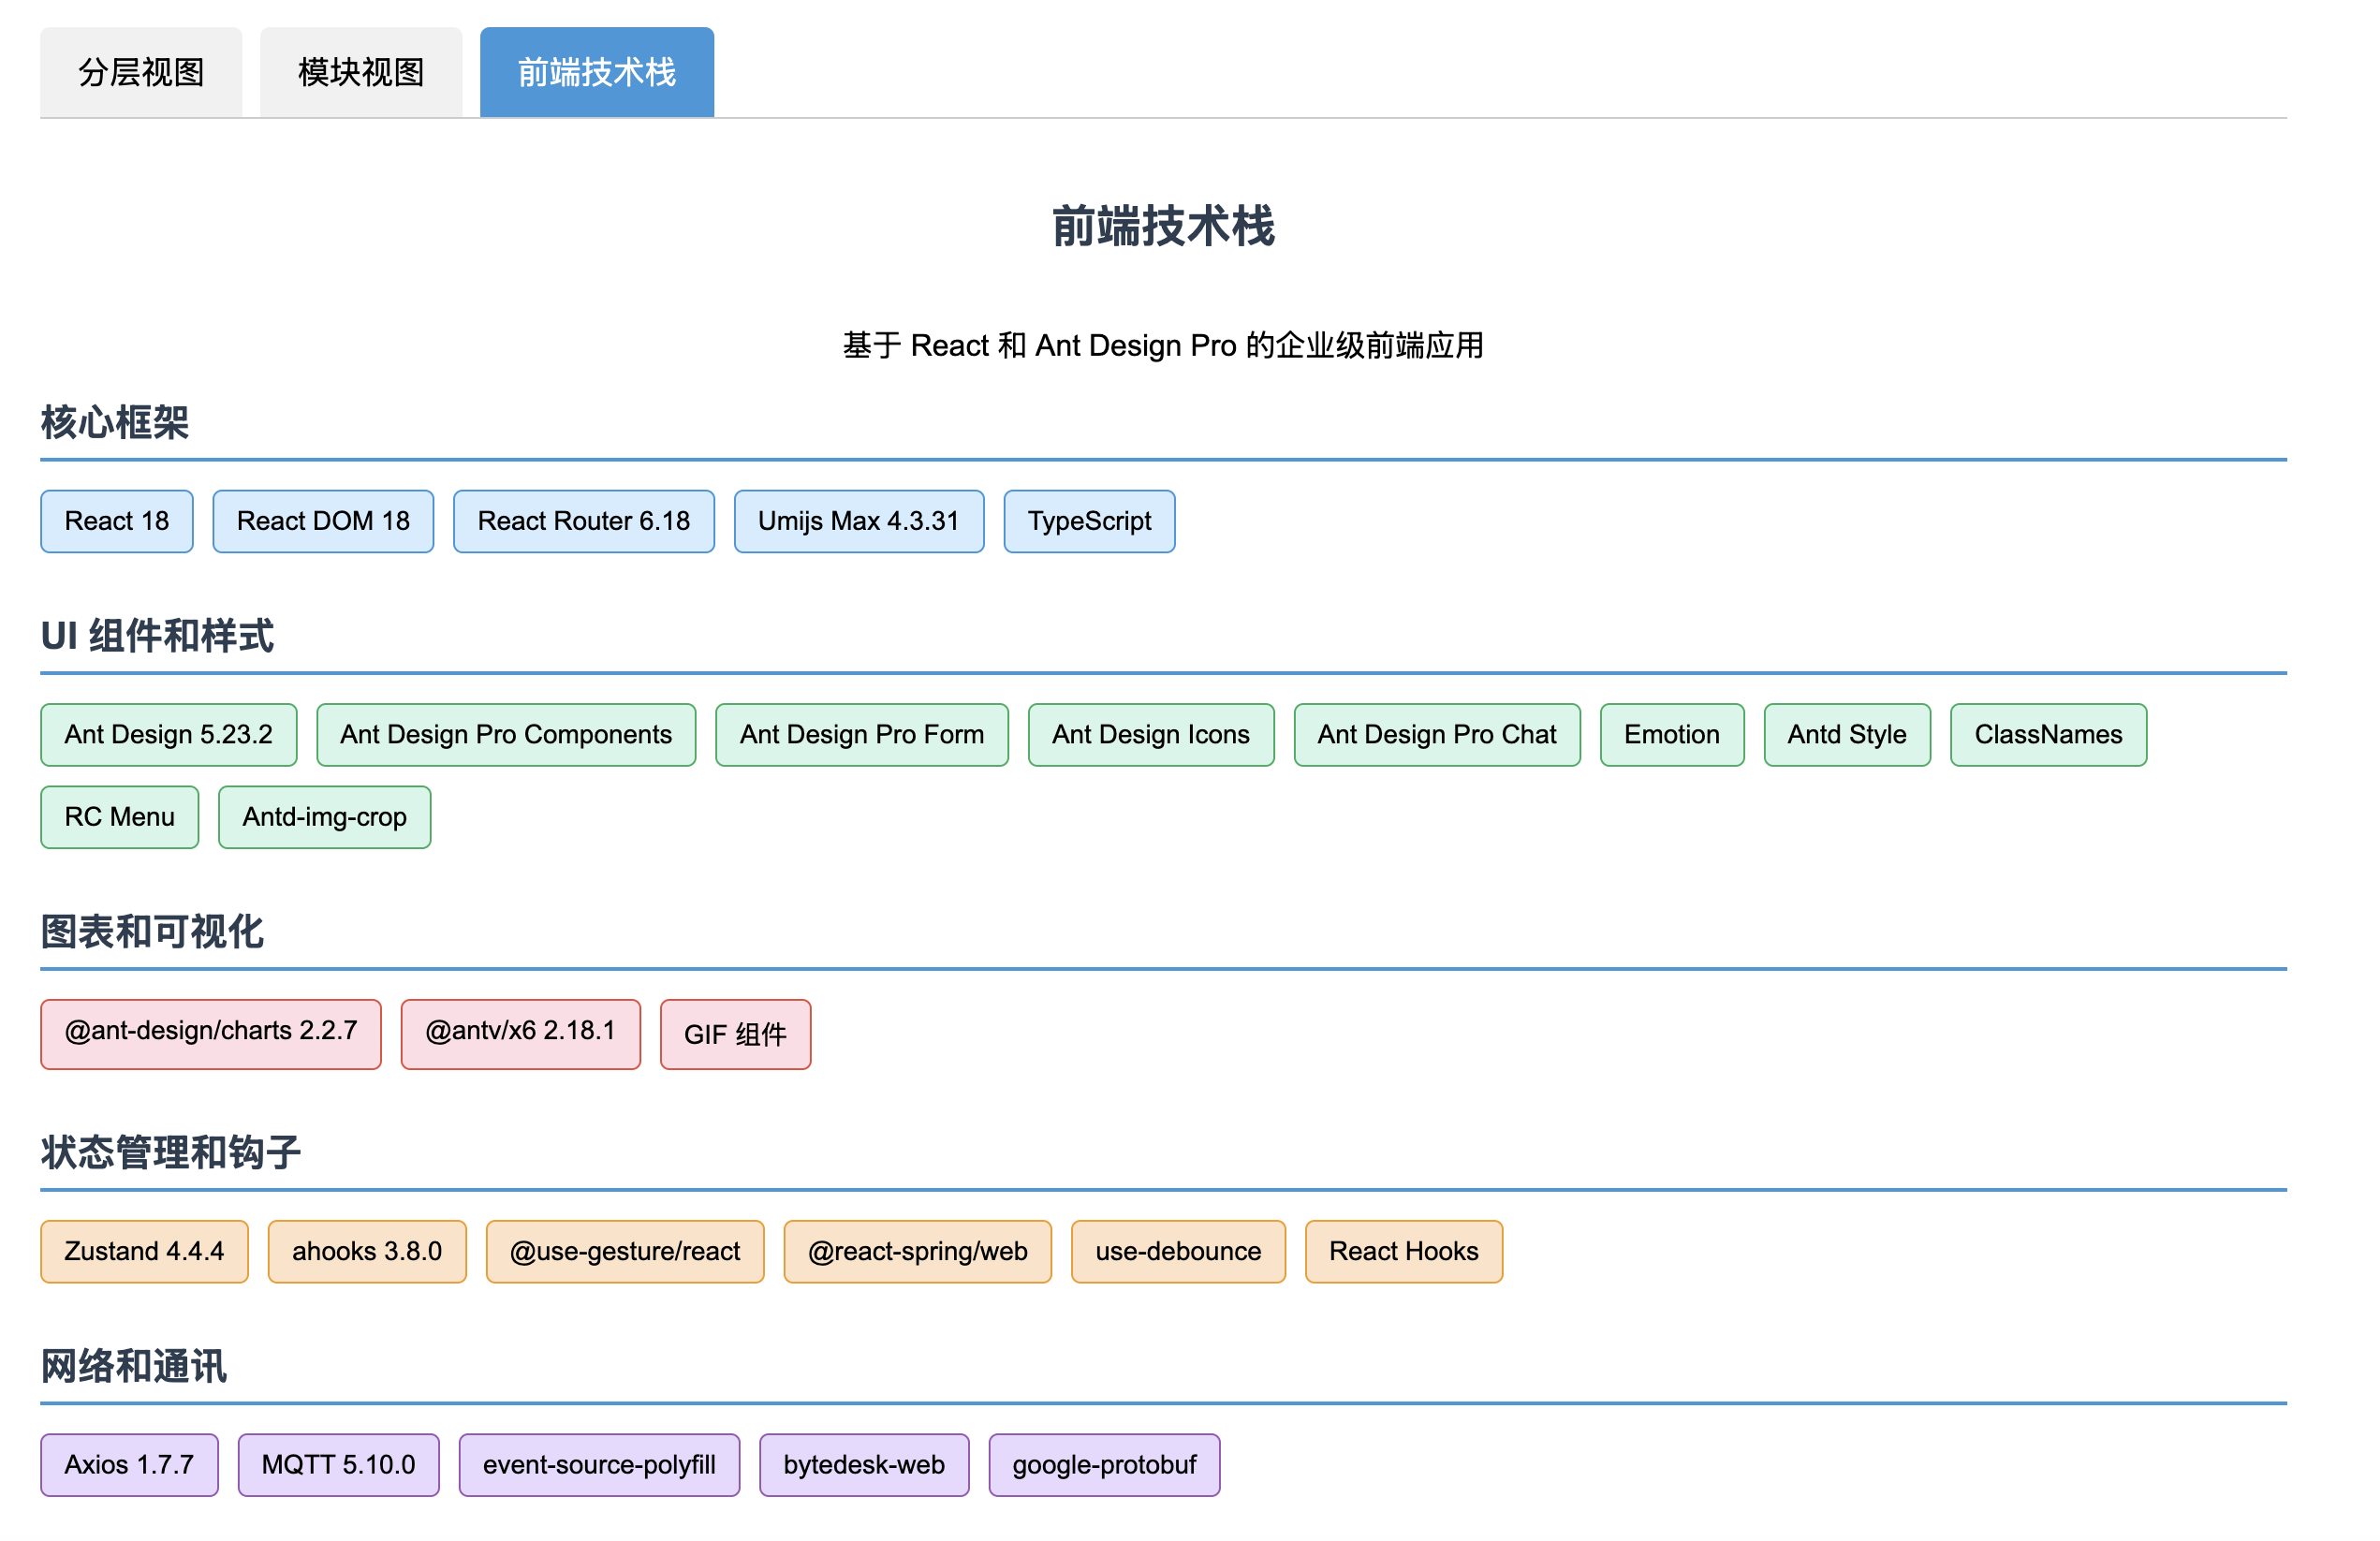Select the @react-spring/web tag
The image size is (2380, 1541).
[917, 1251]
